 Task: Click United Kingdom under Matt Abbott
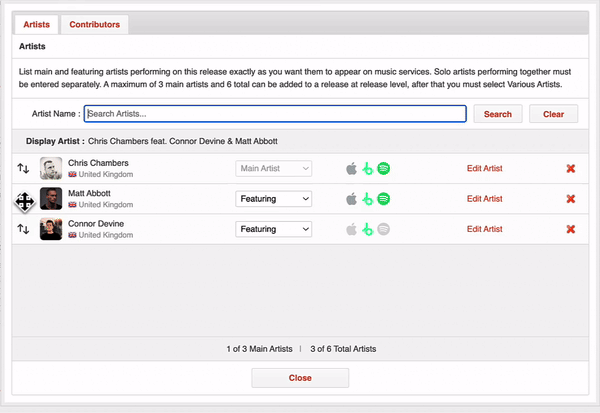coord(106,204)
